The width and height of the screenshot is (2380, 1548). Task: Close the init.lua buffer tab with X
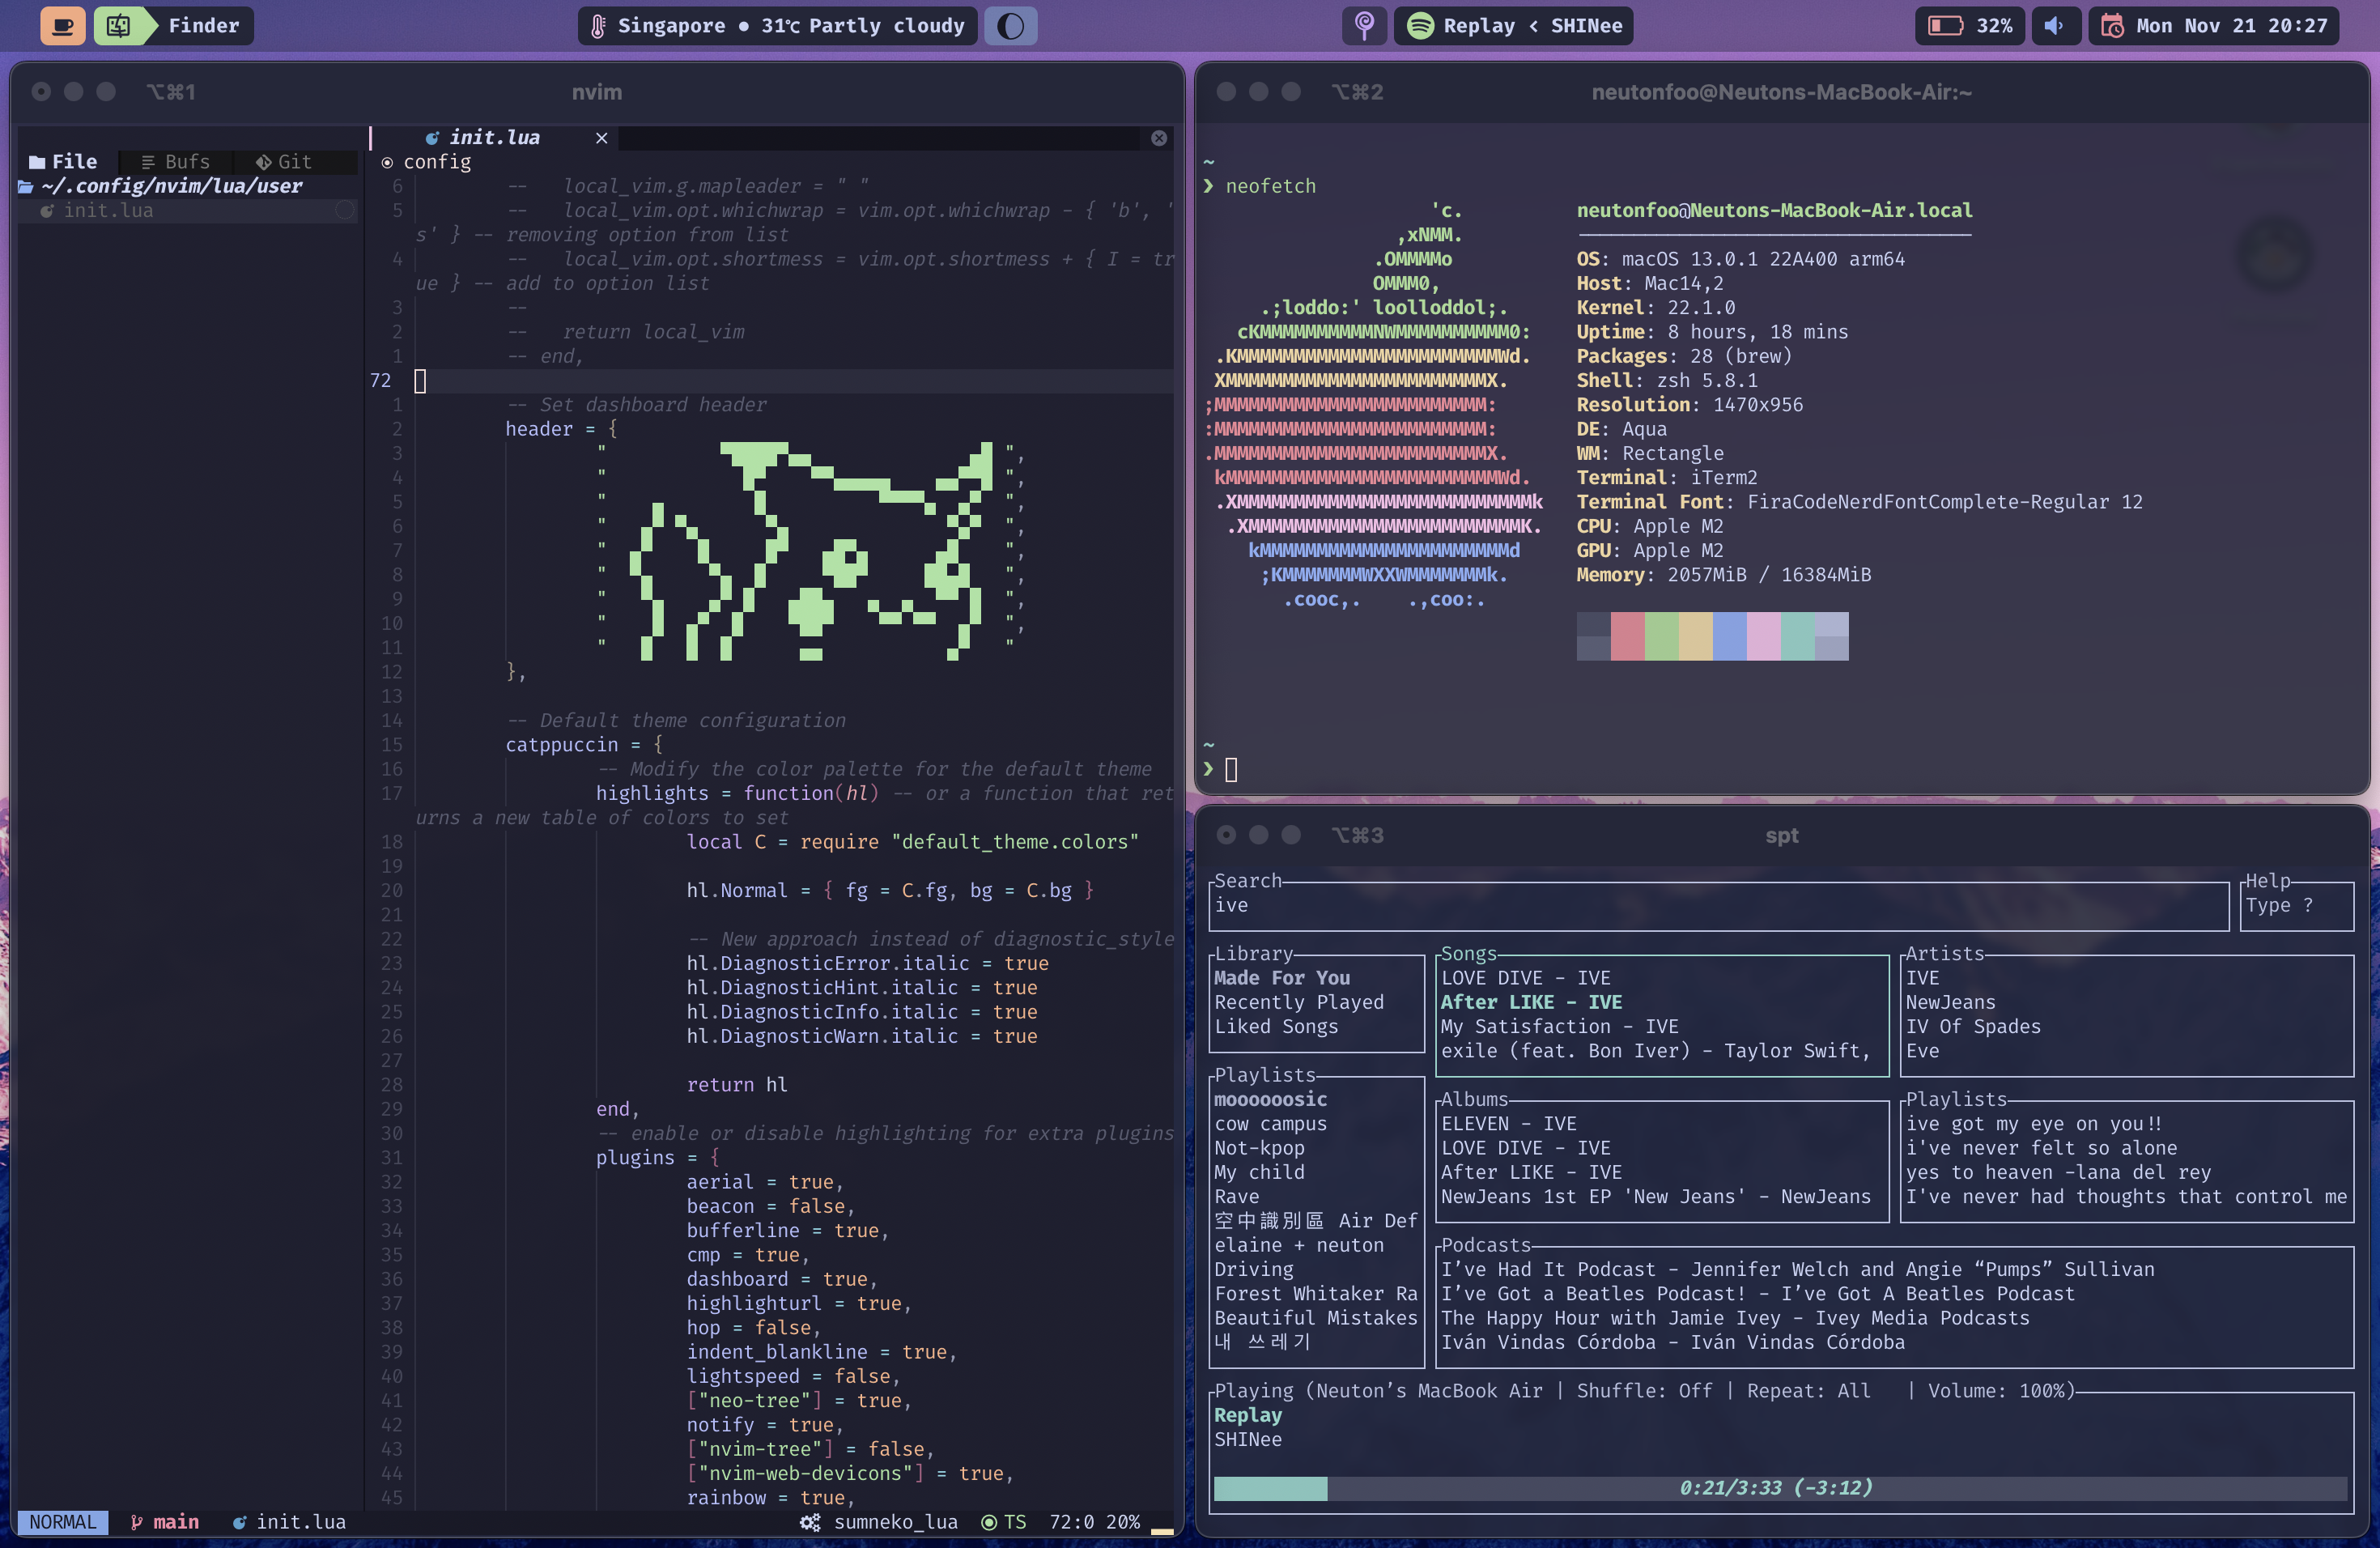pyautogui.click(x=602, y=138)
